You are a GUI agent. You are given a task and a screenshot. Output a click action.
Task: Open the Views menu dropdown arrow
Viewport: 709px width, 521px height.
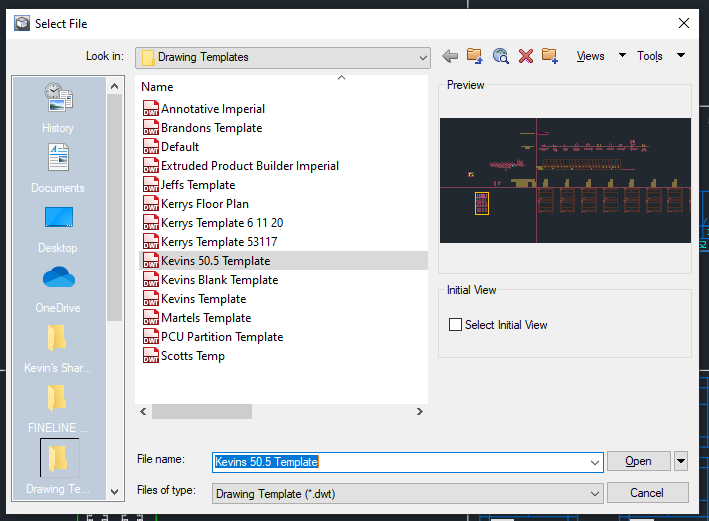(622, 55)
